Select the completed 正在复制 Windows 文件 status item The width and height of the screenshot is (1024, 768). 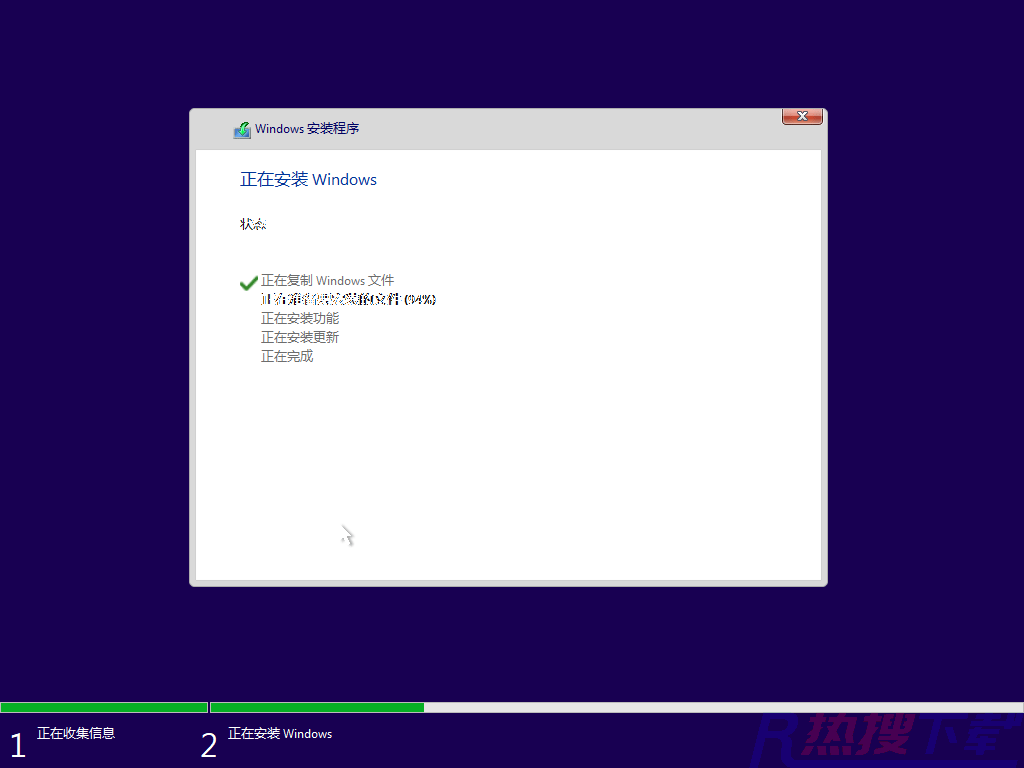click(328, 281)
